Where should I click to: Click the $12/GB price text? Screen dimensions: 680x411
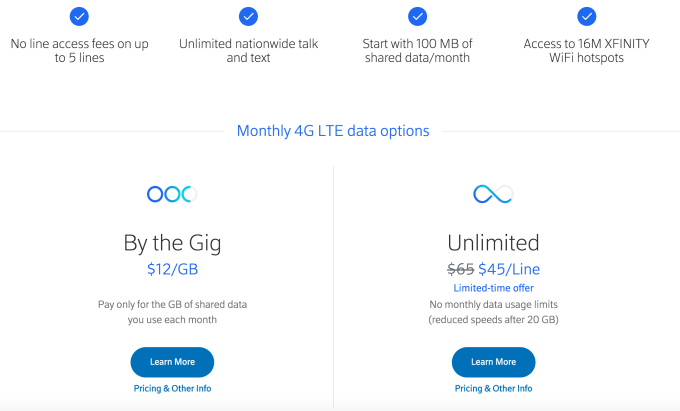172,267
